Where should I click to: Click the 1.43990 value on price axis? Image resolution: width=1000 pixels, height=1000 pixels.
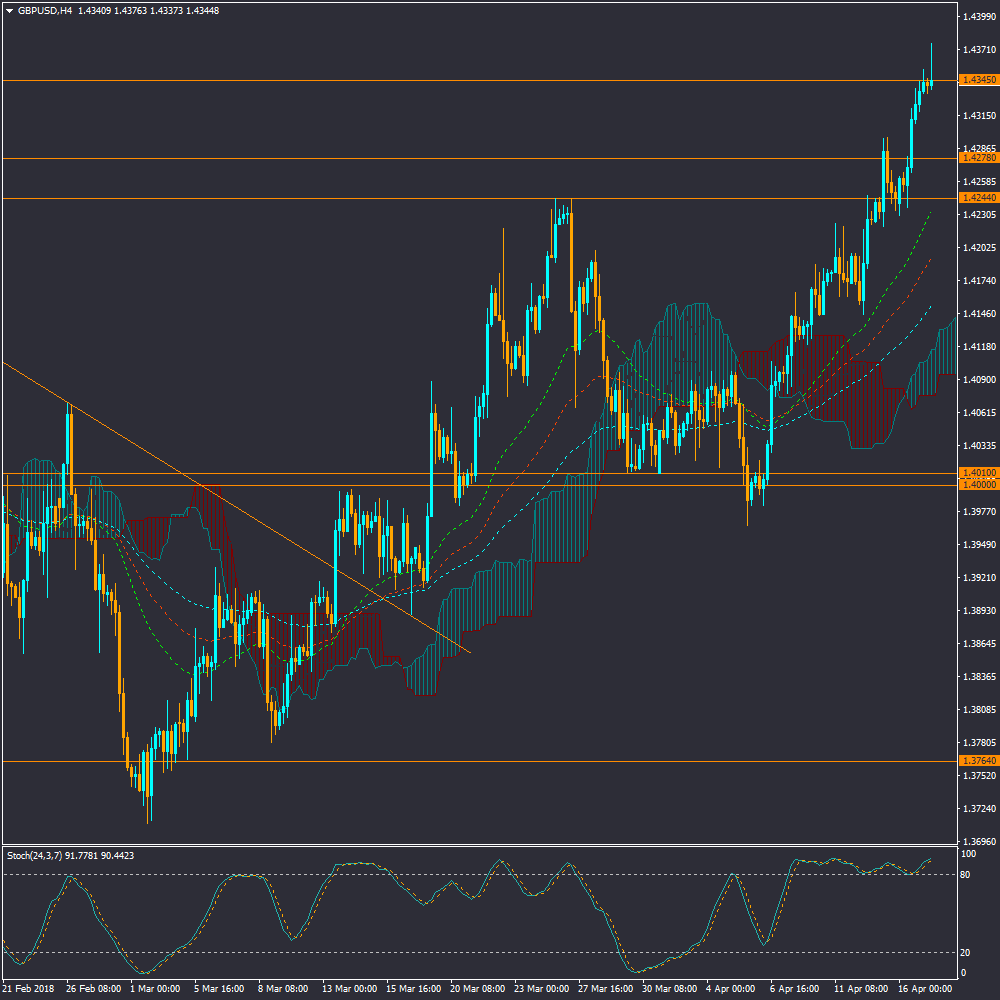[x=977, y=17]
